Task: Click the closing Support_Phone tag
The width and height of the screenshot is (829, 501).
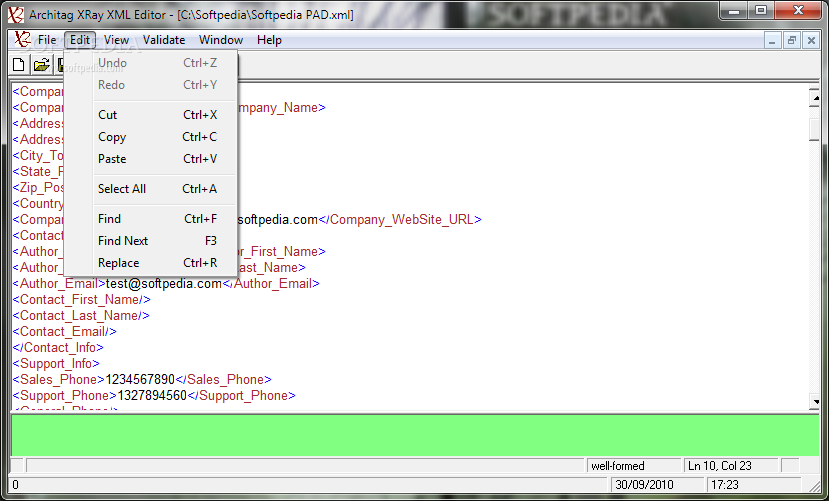Action: [242, 395]
